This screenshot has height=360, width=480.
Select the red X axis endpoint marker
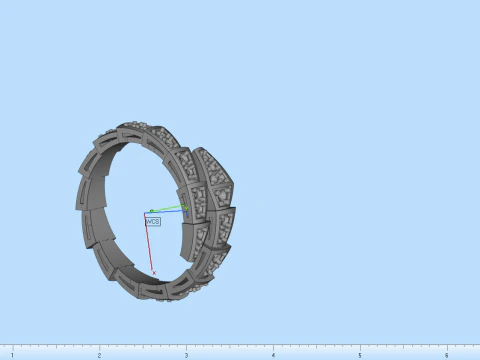tap(154, 273)
